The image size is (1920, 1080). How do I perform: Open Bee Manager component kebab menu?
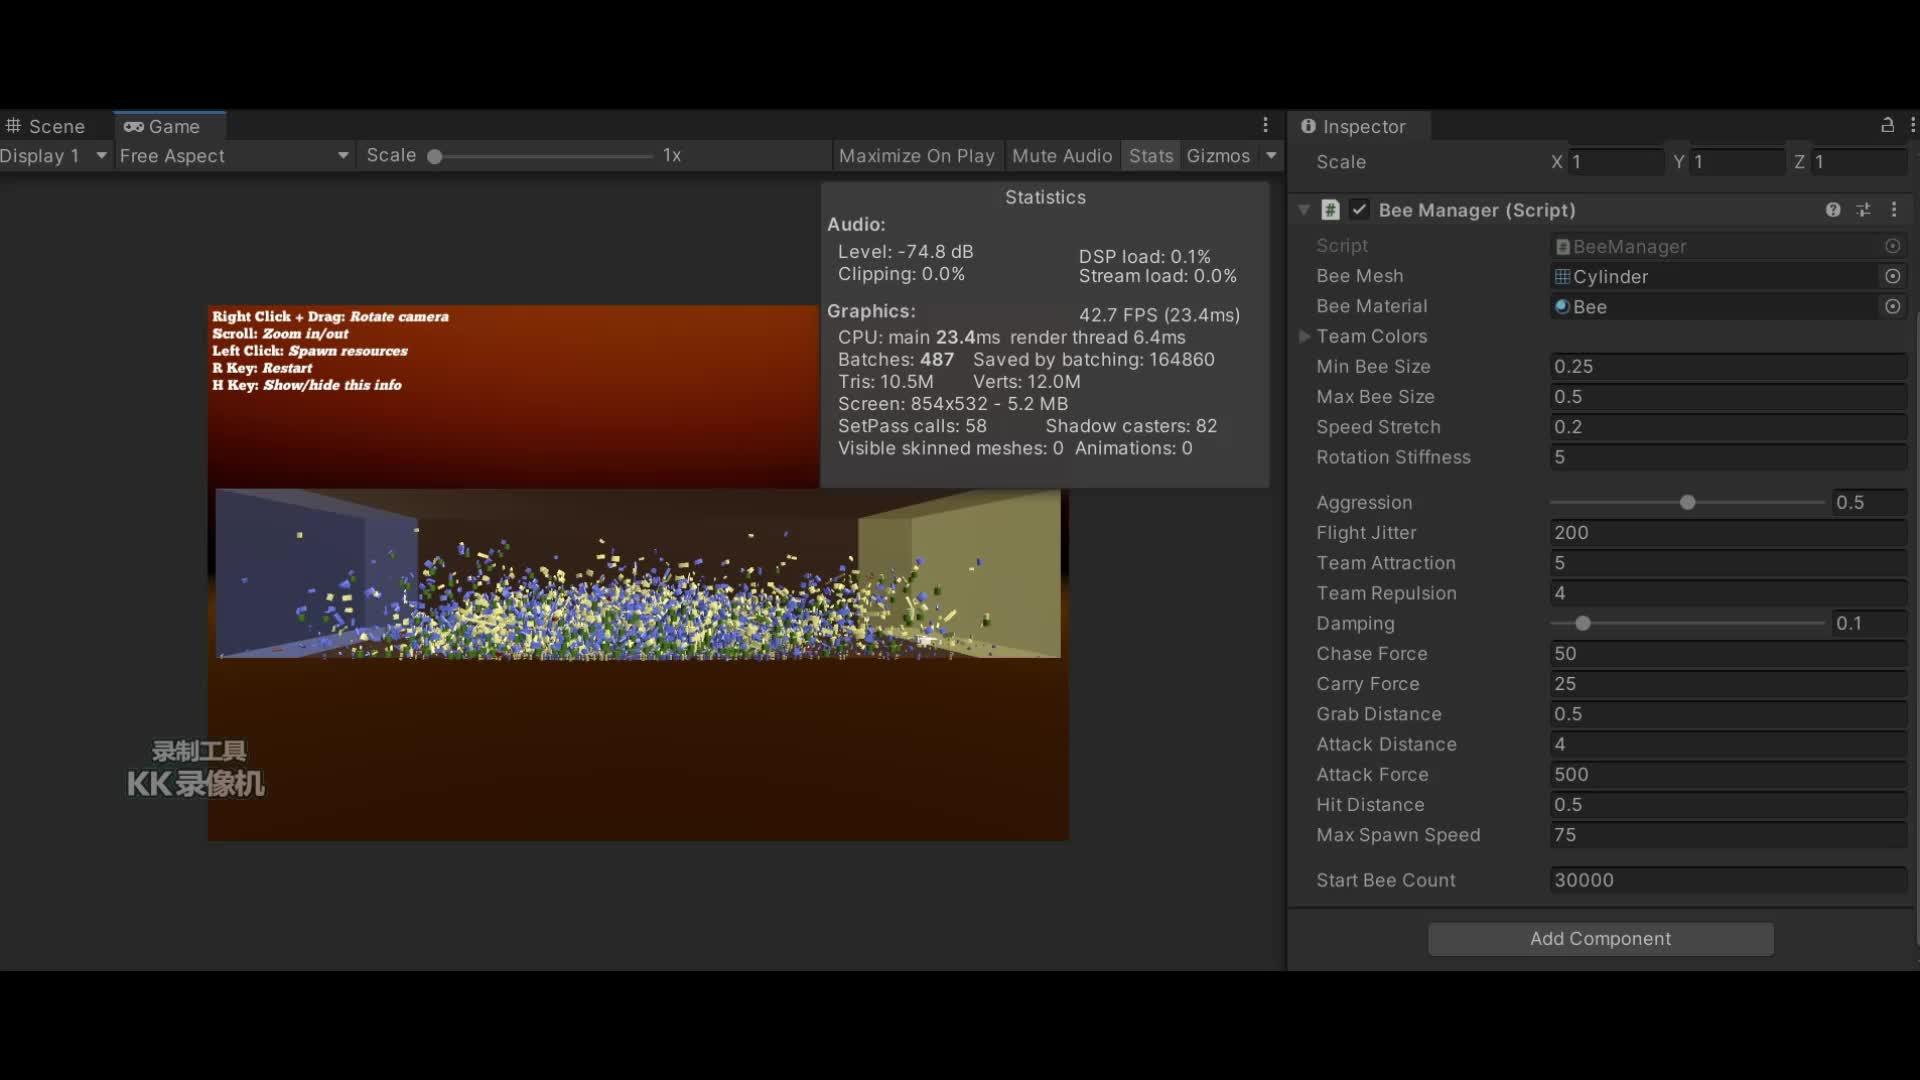click(x=1894, y=210)
